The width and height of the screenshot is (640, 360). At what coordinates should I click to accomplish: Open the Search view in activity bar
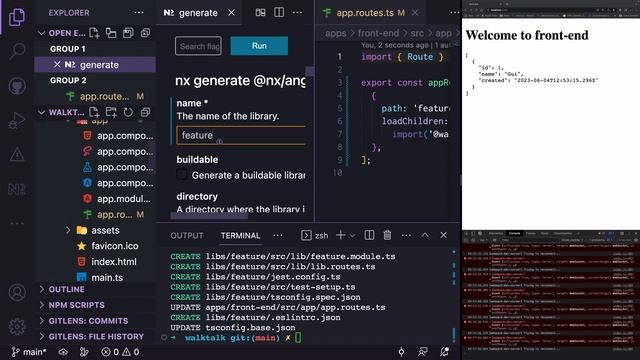click(x=17, y=51)
